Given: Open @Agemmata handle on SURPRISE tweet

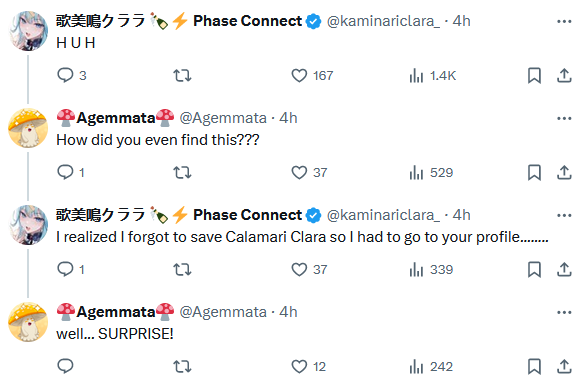Looking at the screenshot, I should coord(223,312).
